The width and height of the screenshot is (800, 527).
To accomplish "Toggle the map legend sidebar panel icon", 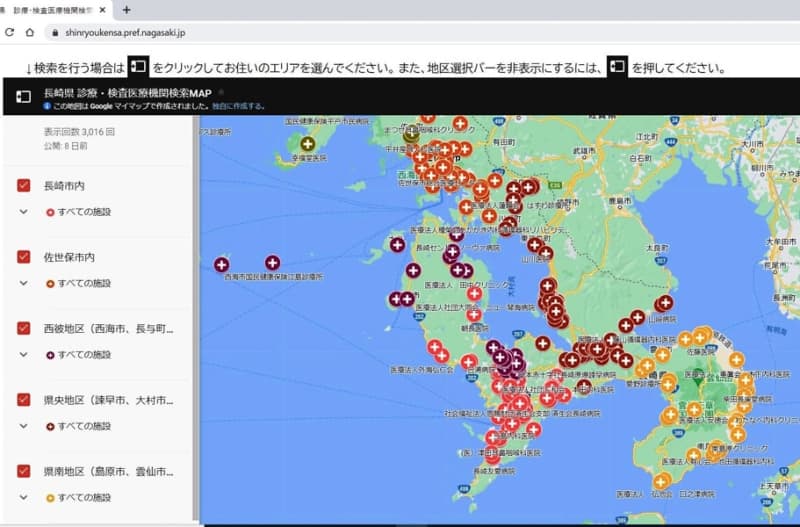I will tap(24, 95).
